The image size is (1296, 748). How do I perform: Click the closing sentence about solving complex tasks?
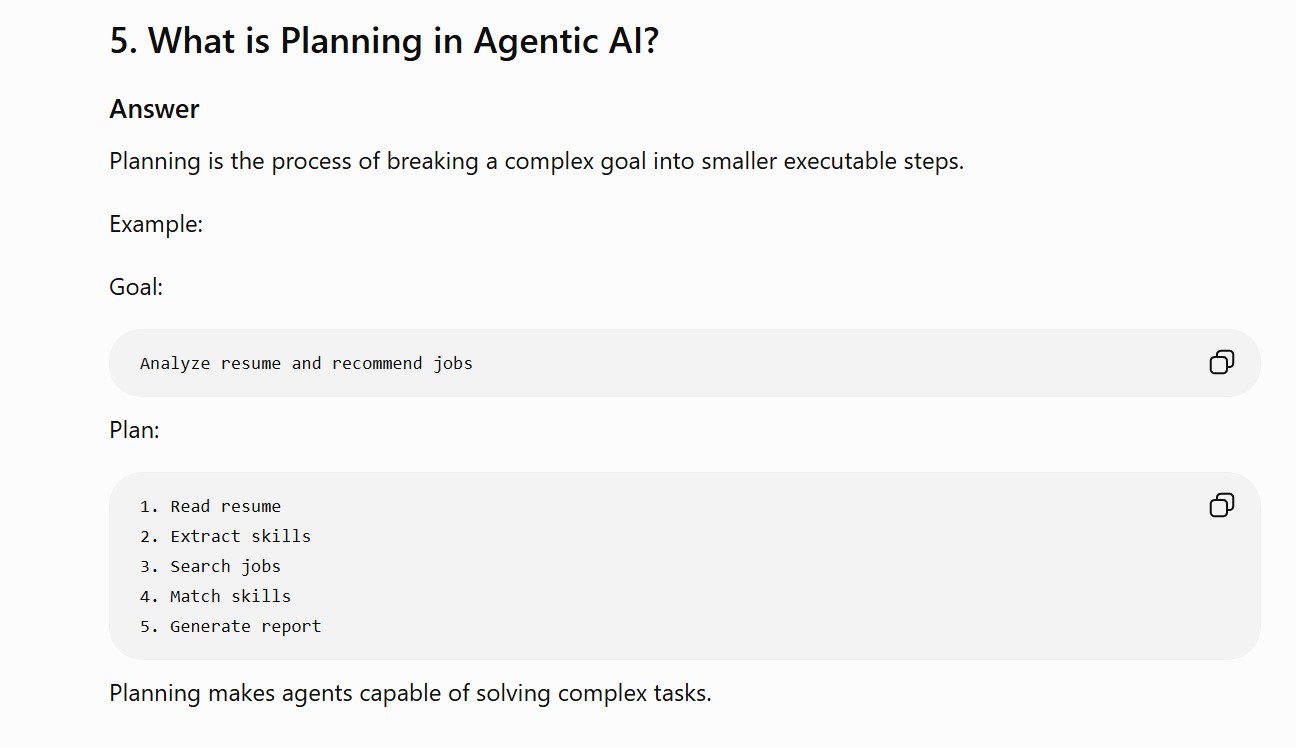tap(410, 693)
